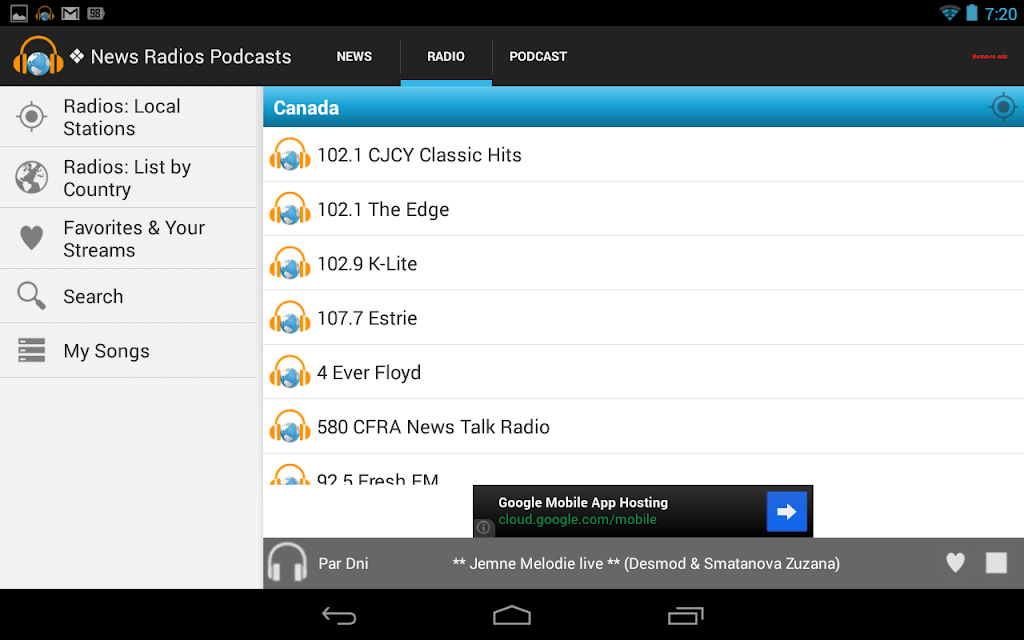Switch to the PODCAST tab
Image resolution: width=1024 pixels, height=640 pixels.
pyautogui.click(x=538, y=57)
